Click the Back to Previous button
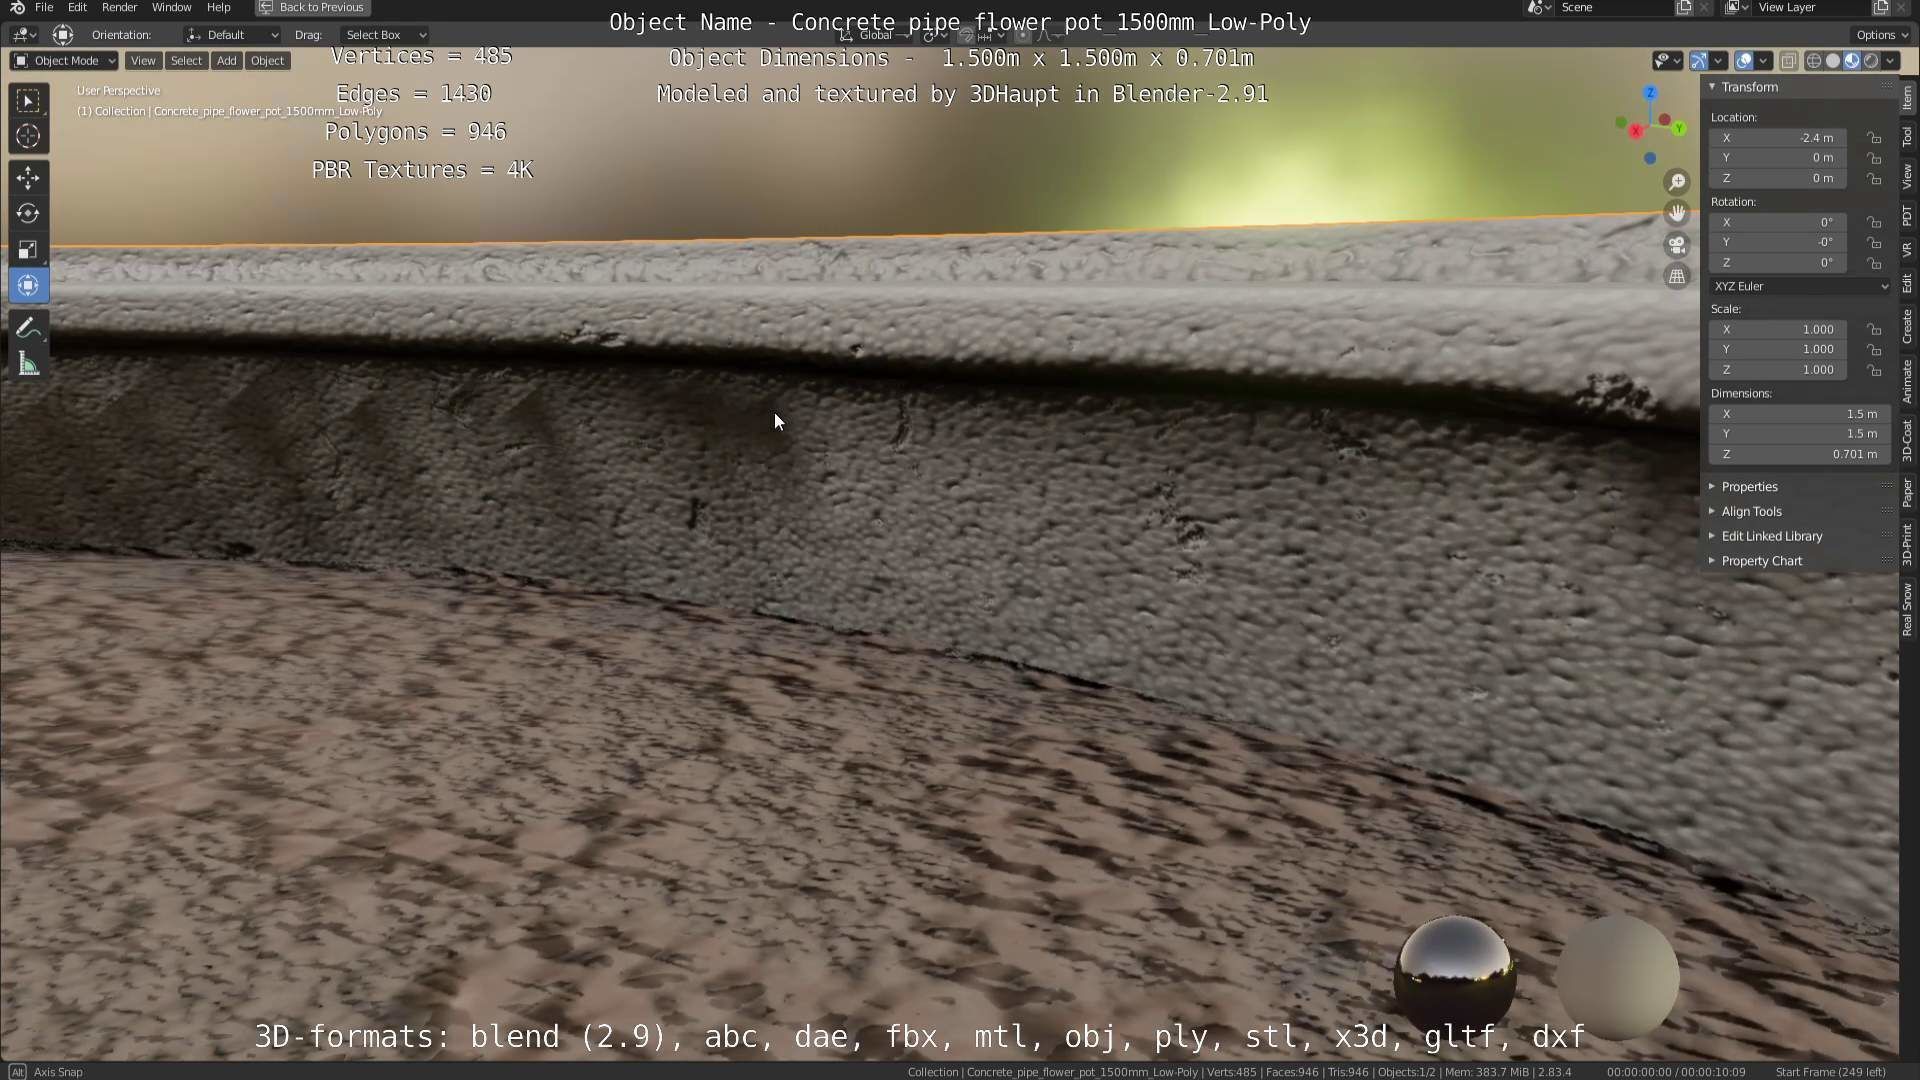The height and width of the screenshot is (1080, 1920). 312,7
